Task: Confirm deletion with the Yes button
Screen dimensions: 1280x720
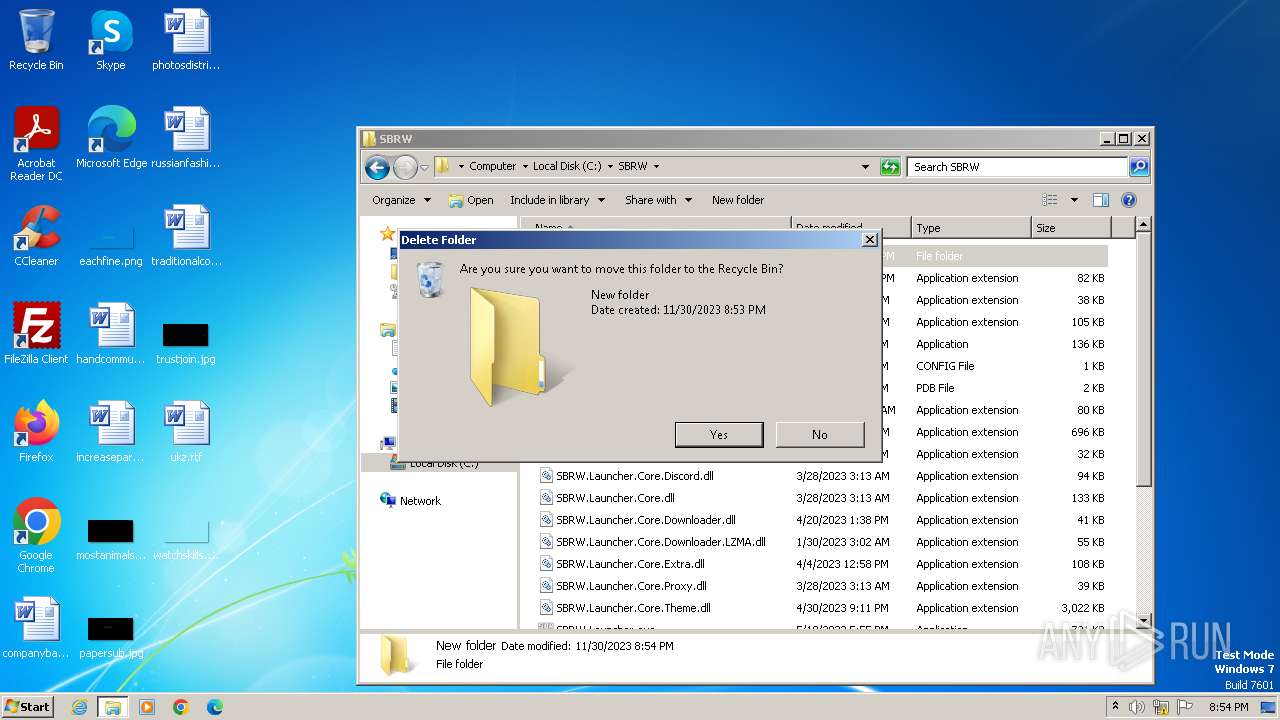Action: pos(719,434)
